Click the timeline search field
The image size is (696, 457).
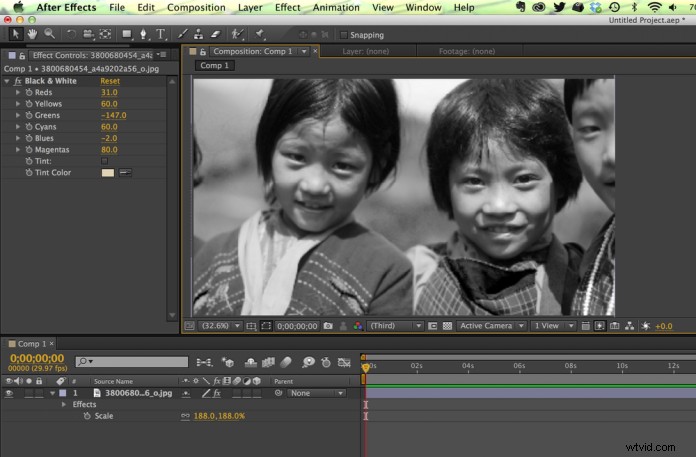(x=132, y=362)
